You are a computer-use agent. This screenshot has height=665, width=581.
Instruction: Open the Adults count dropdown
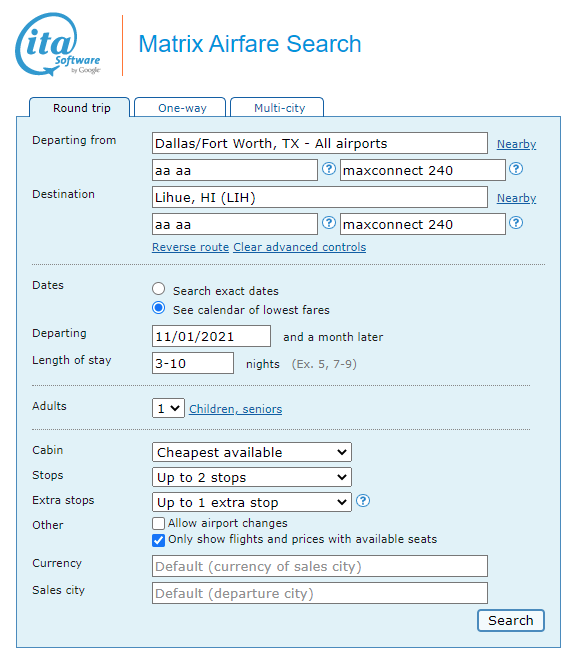point(168,408)
